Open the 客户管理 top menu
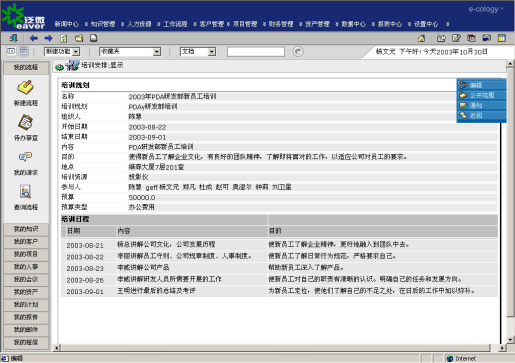 212,24
